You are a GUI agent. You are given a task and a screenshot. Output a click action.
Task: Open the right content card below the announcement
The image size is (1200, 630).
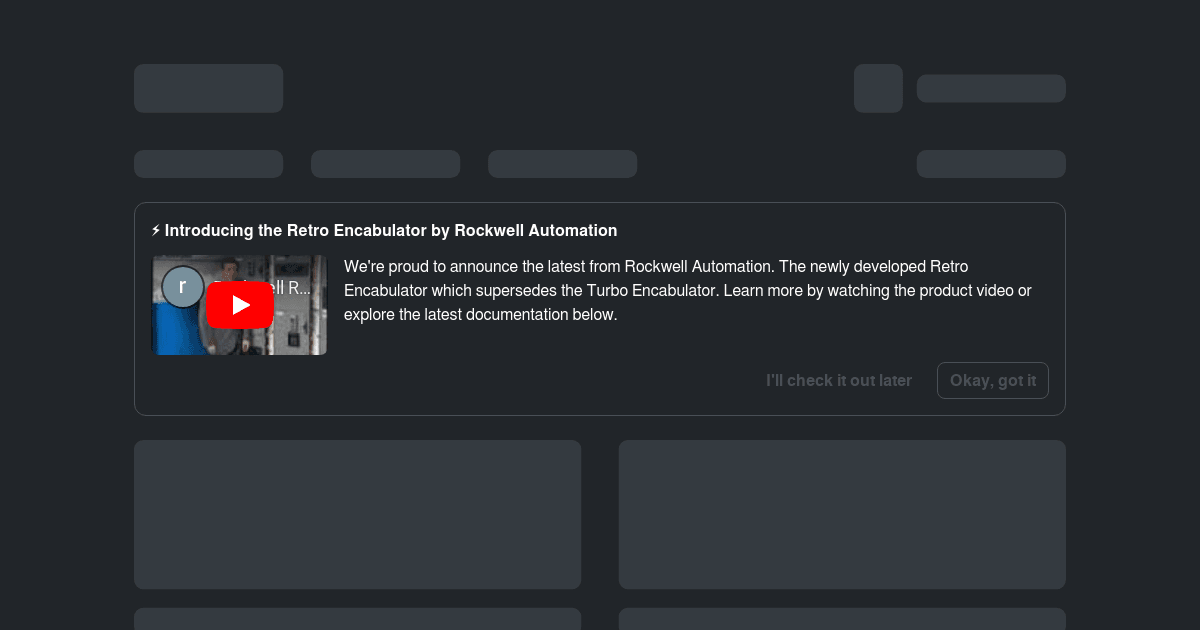(842, 515)
